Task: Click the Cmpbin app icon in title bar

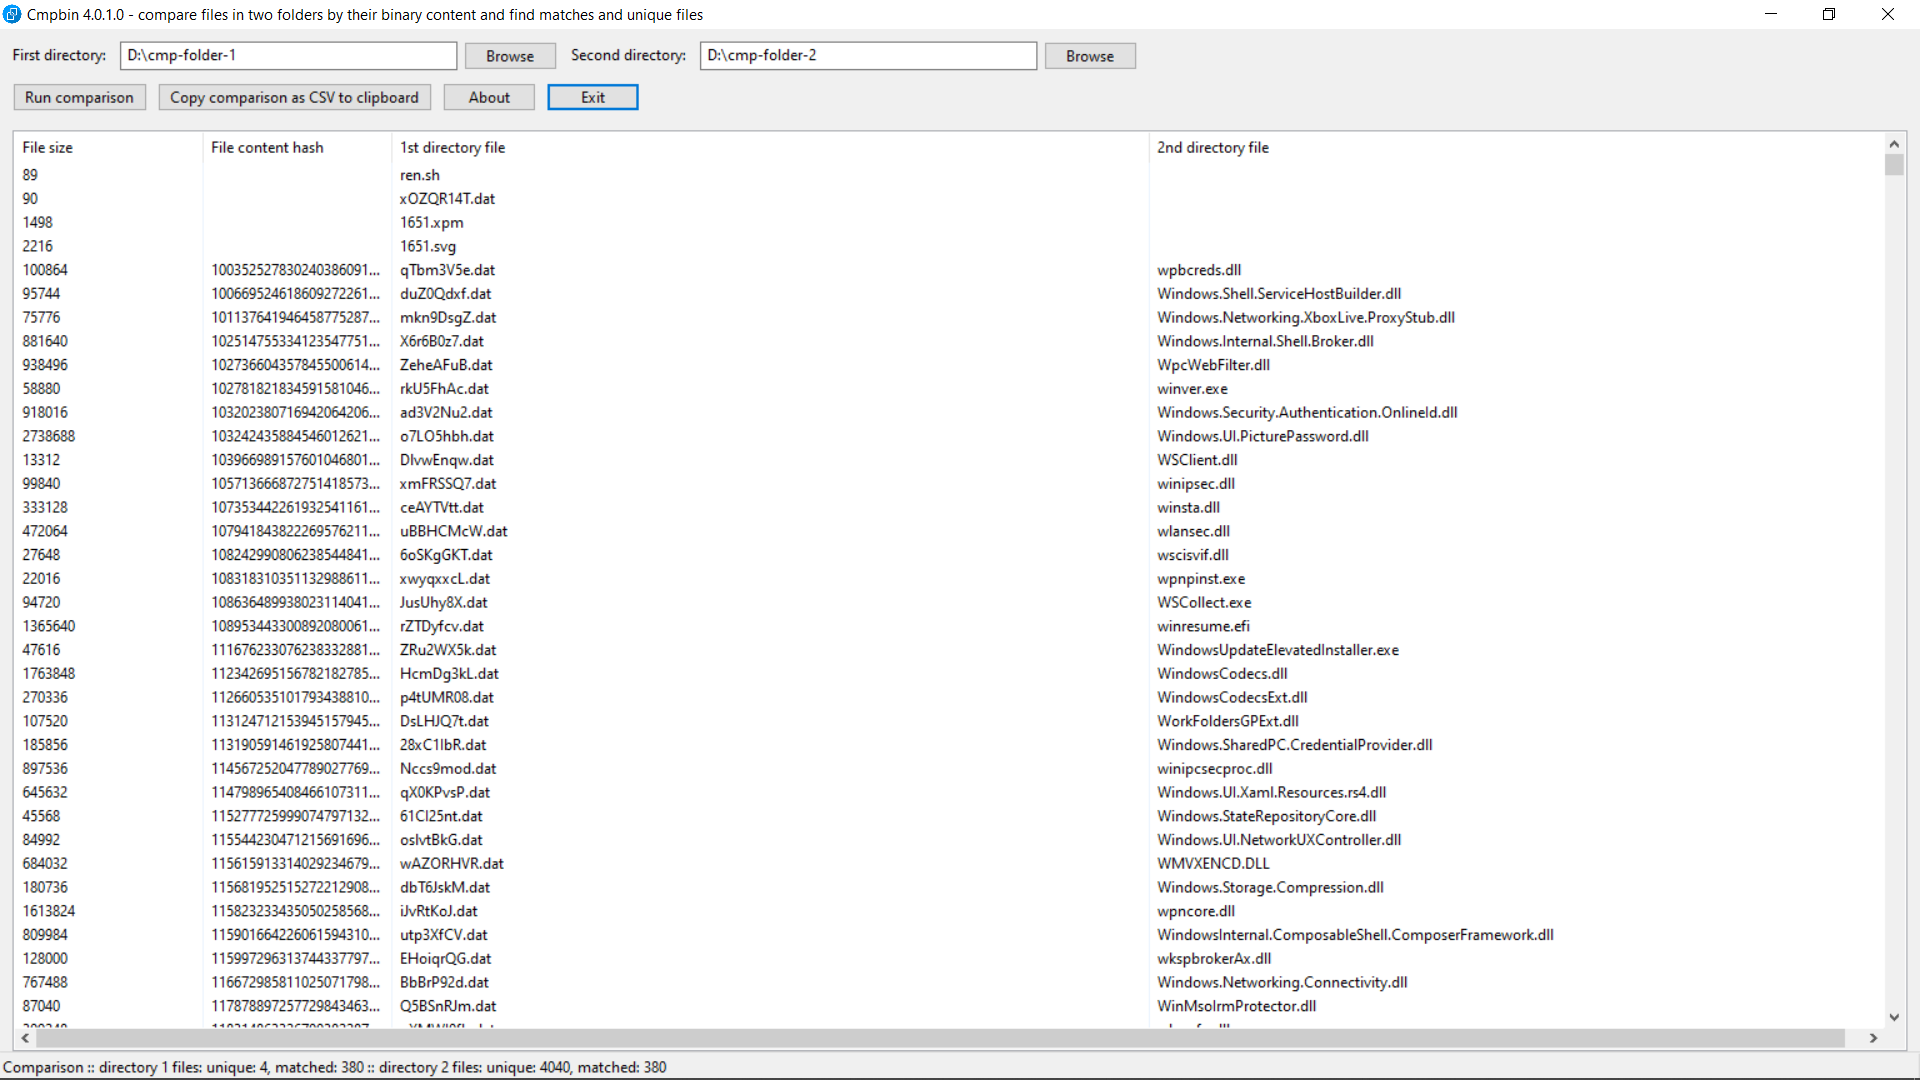Action: click(x=12, y=14)
